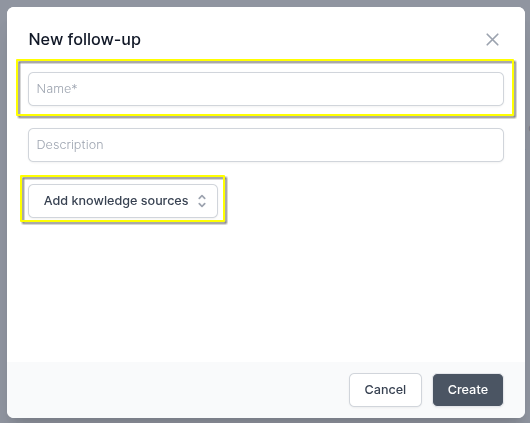Create the follow-up
Viewport: 530px width, 423px height.
click(468, 390)
